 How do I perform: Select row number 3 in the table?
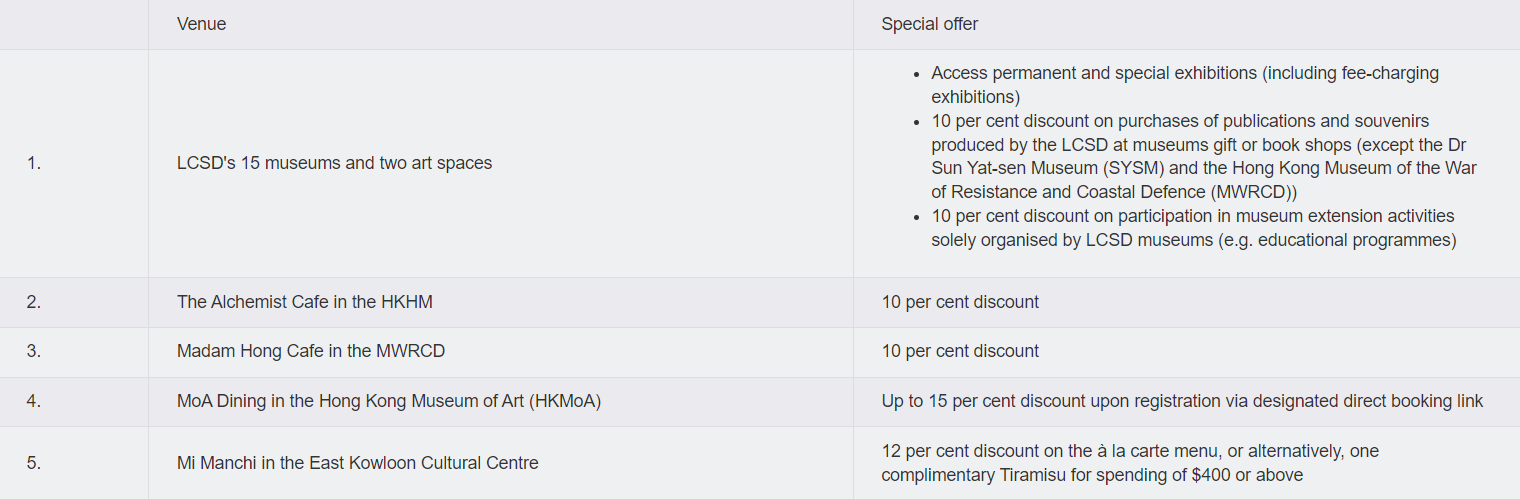pos(34,352)
